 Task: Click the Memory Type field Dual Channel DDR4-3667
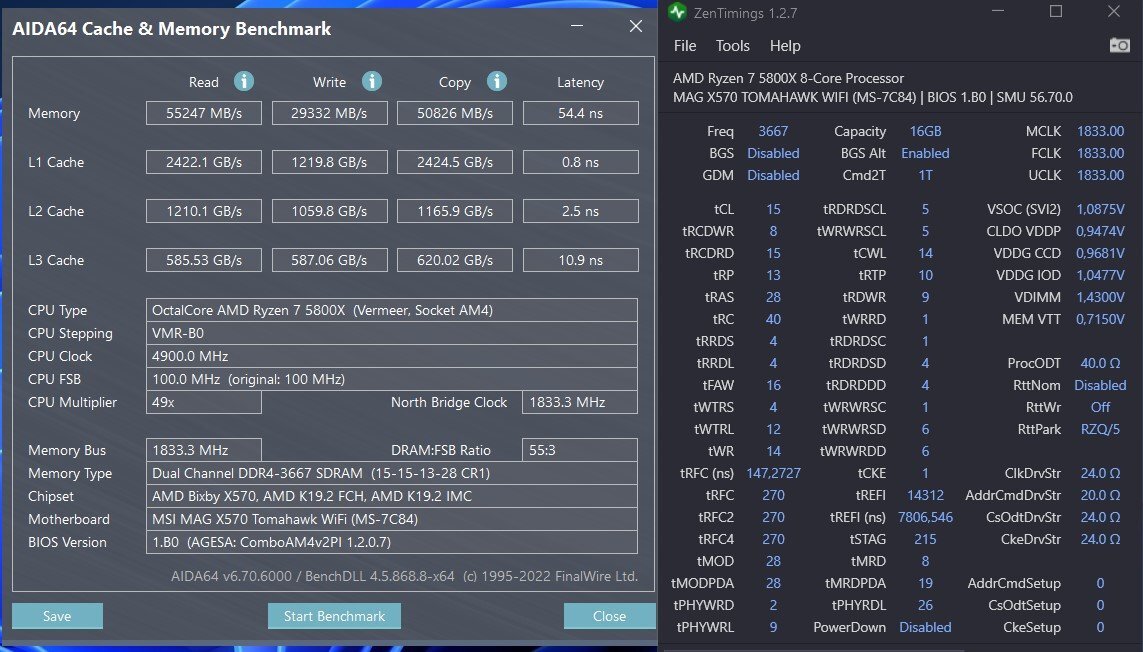(x=391, y=473)
